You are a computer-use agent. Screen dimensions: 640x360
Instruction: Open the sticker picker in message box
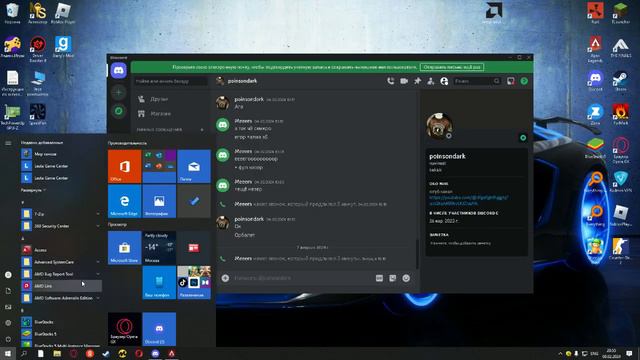pyautogui.click(x=392, y=278)
